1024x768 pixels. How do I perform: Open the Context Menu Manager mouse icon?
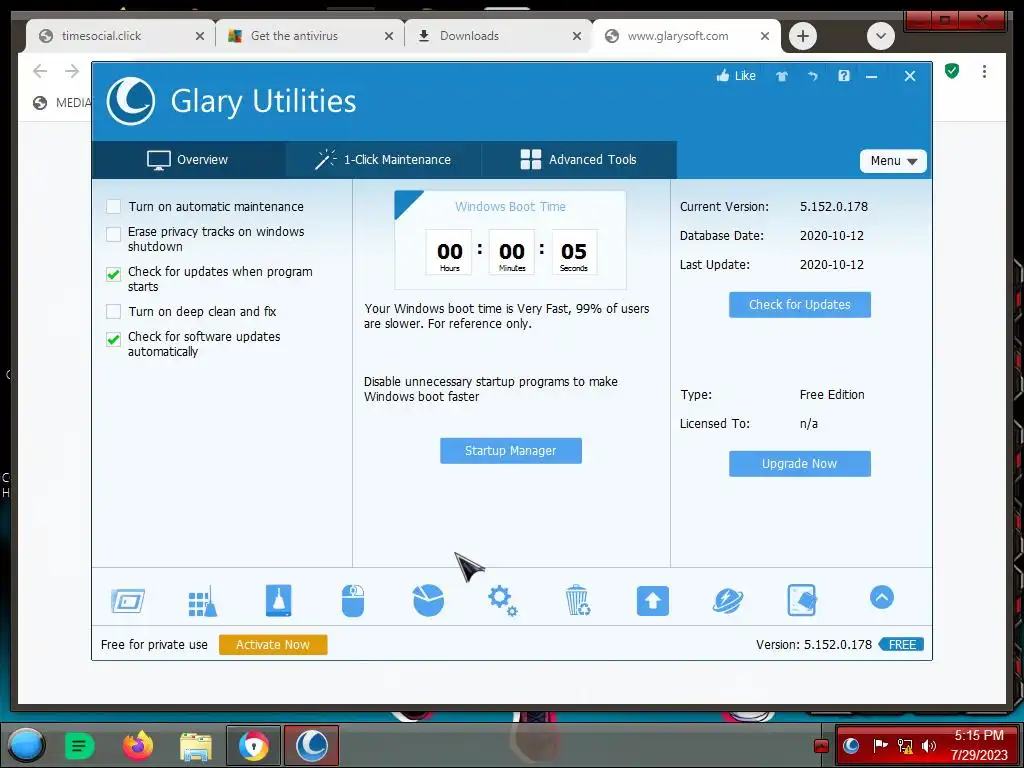point(353,600)
